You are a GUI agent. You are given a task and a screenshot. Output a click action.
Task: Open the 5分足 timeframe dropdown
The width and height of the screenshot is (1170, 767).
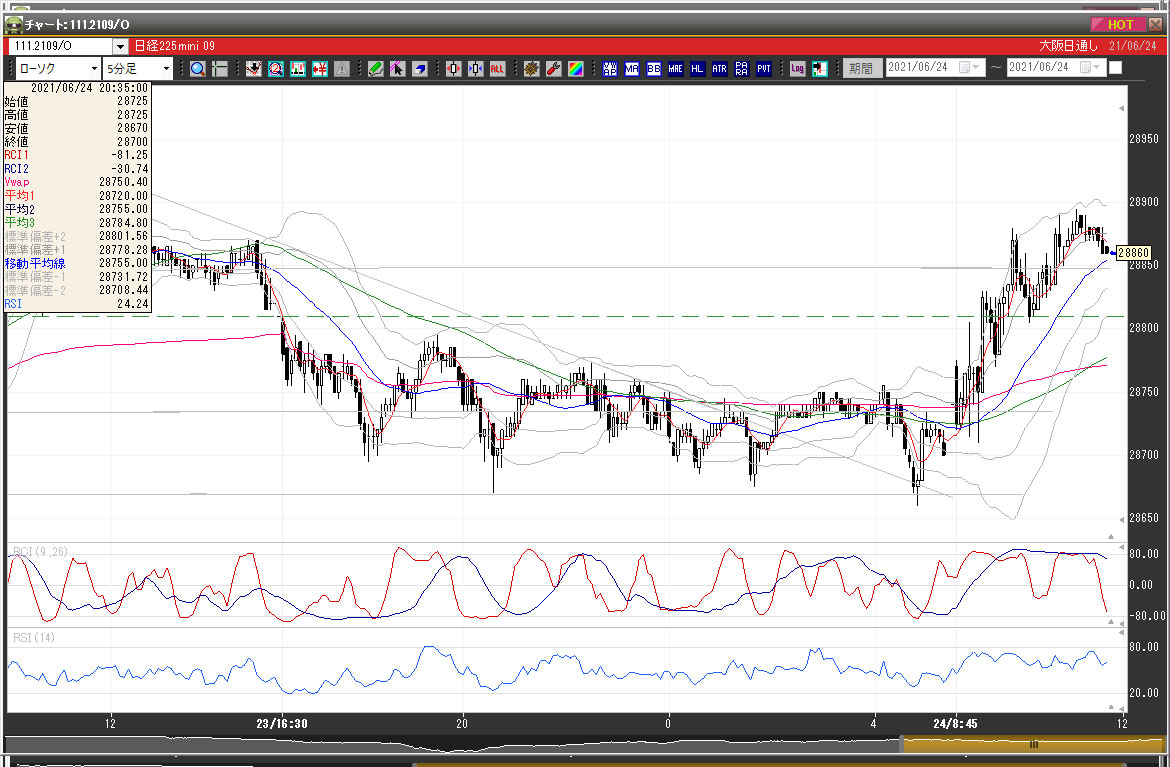coord(139,69)
